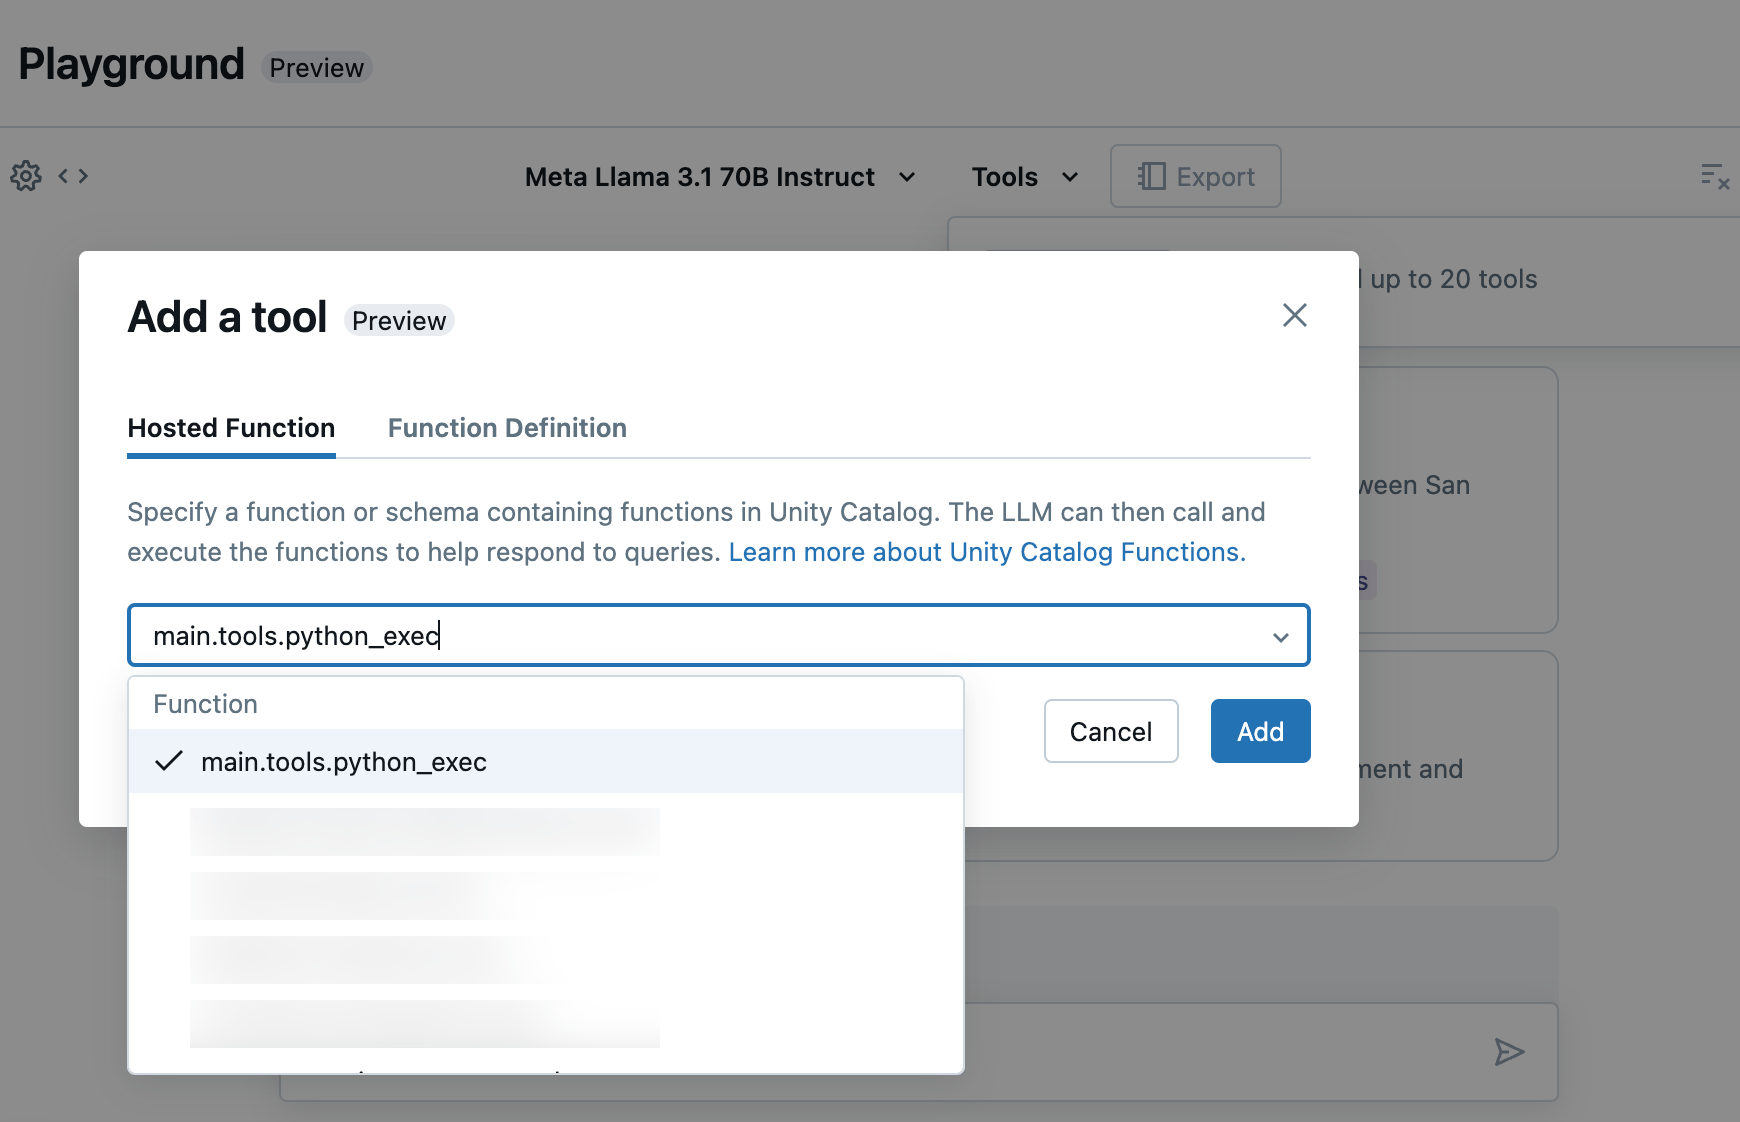Click the Add button to confirm
The image size is (1740, 1122).
coord(1260,731)
